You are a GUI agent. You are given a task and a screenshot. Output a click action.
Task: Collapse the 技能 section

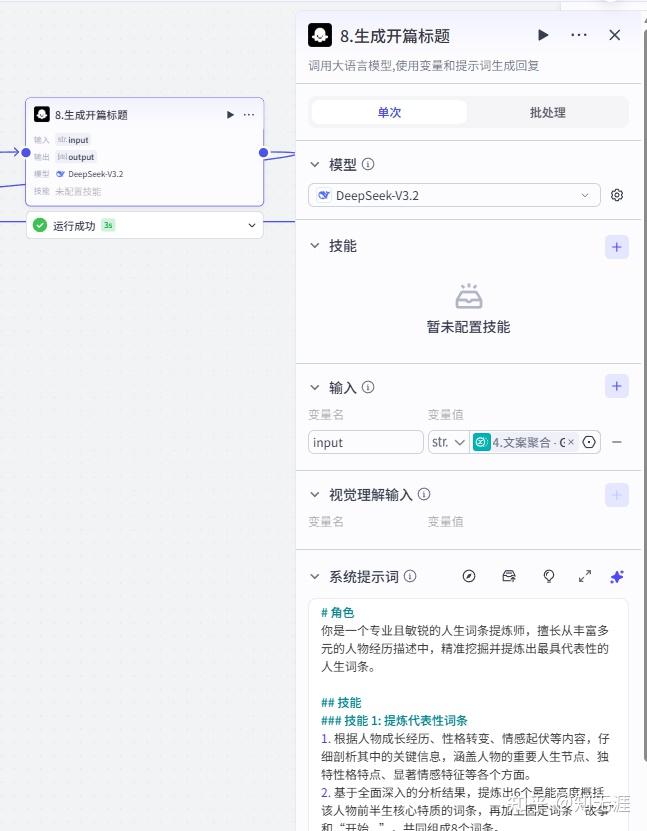click(x=315, y=246)
